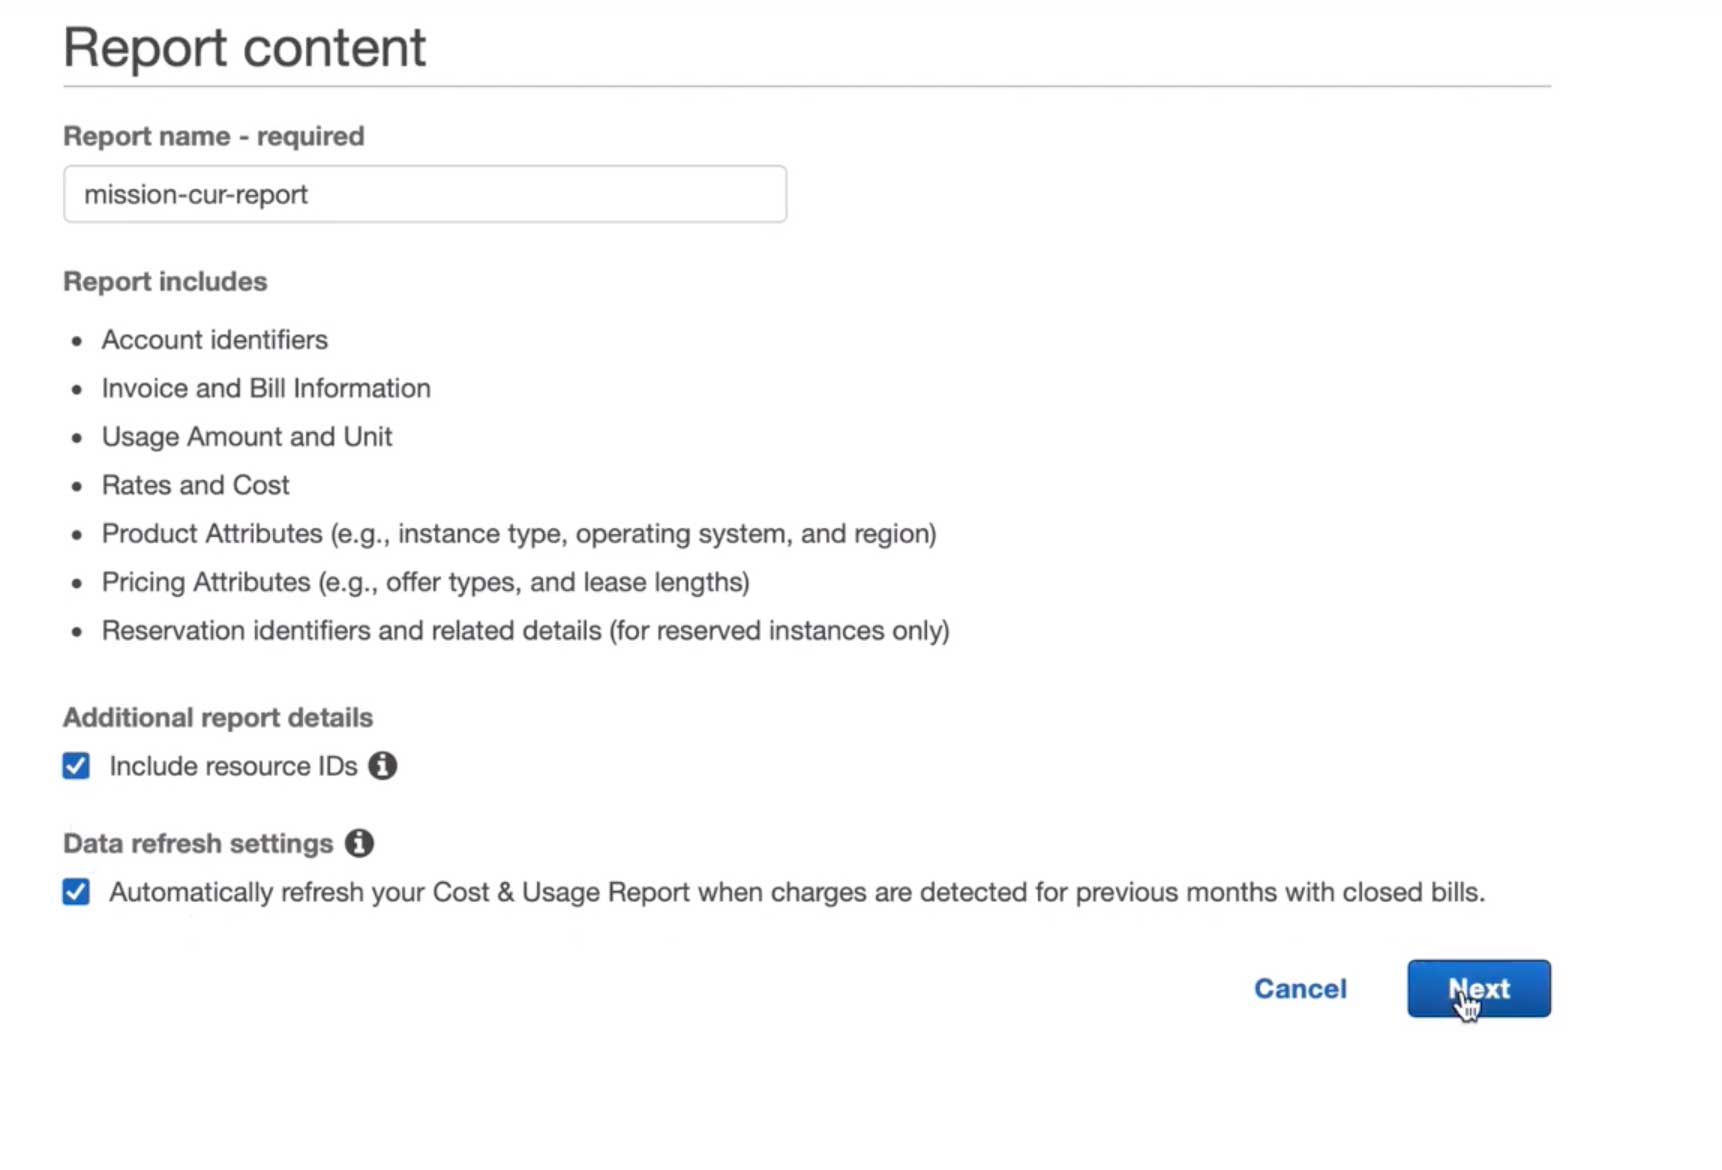The width and height of the screenshot is (1722, 1170).
Task: Click the 'Pricing Attributes' list item
Action: (425, 582)
